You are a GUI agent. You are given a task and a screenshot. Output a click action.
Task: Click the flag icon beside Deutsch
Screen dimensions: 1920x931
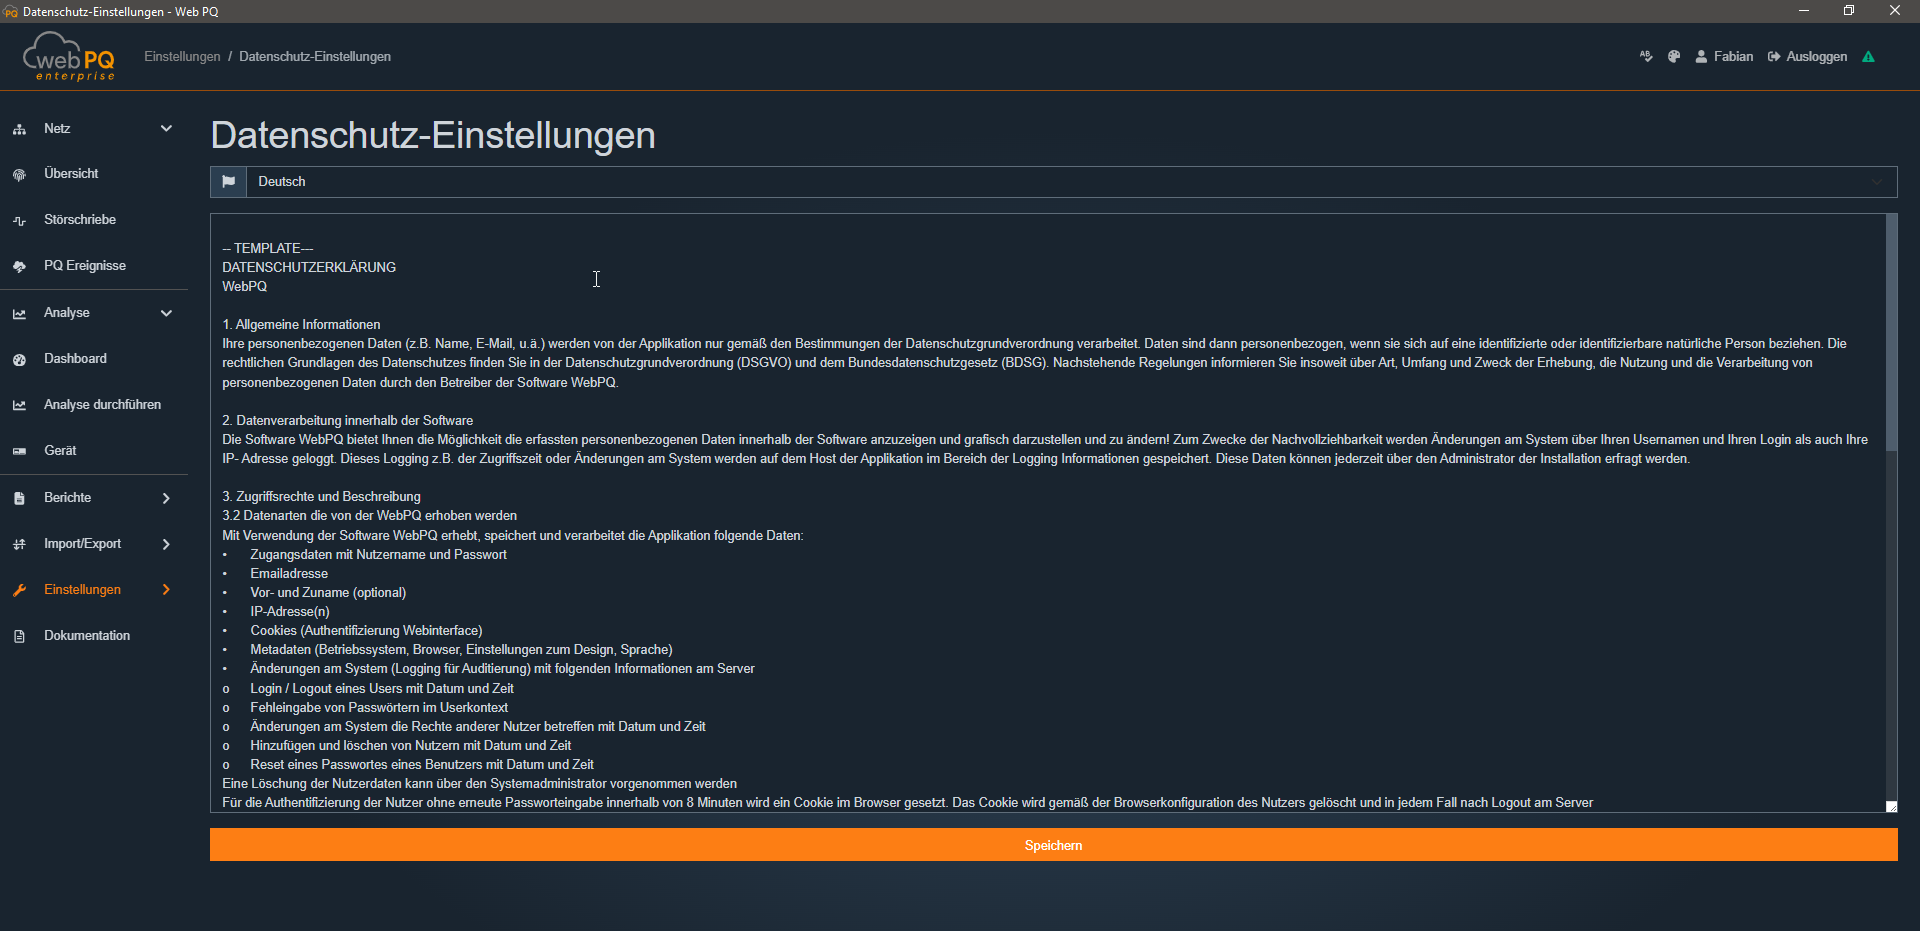229,182
